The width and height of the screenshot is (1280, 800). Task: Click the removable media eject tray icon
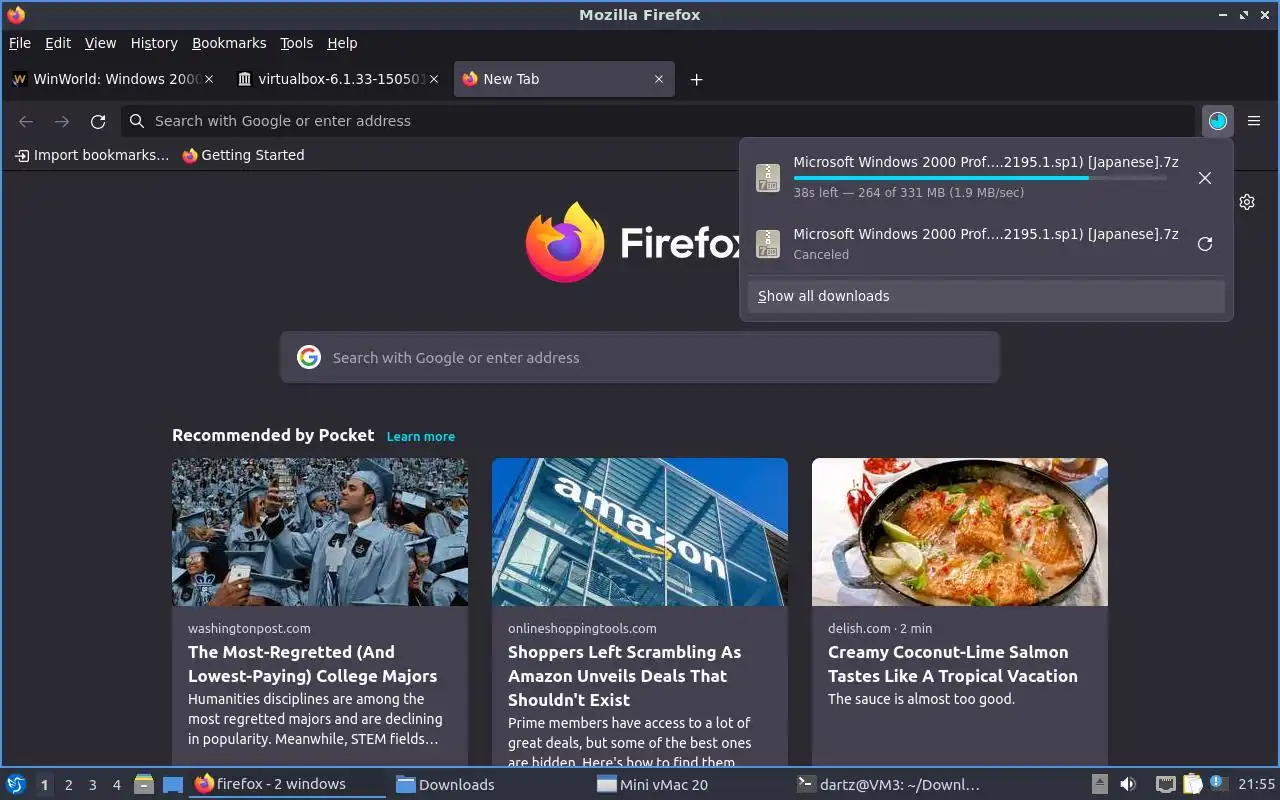click(1099, 784)
